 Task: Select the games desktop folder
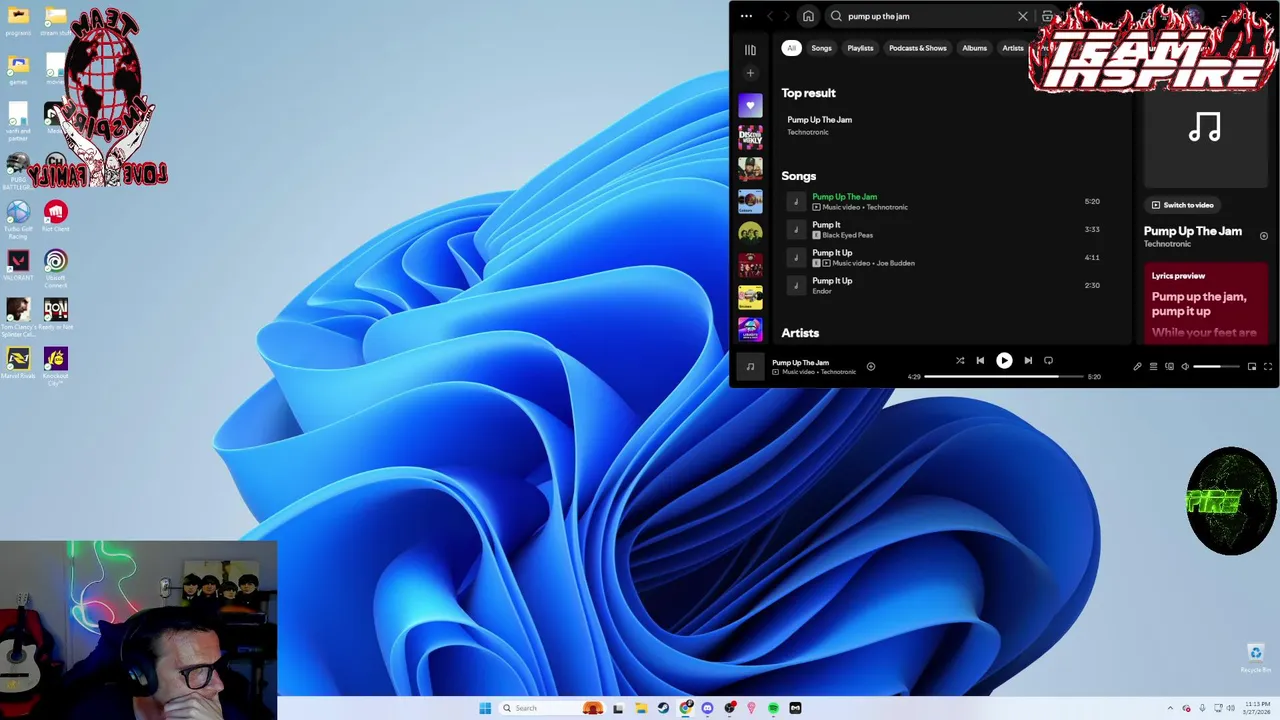click(x=18, y=69)
